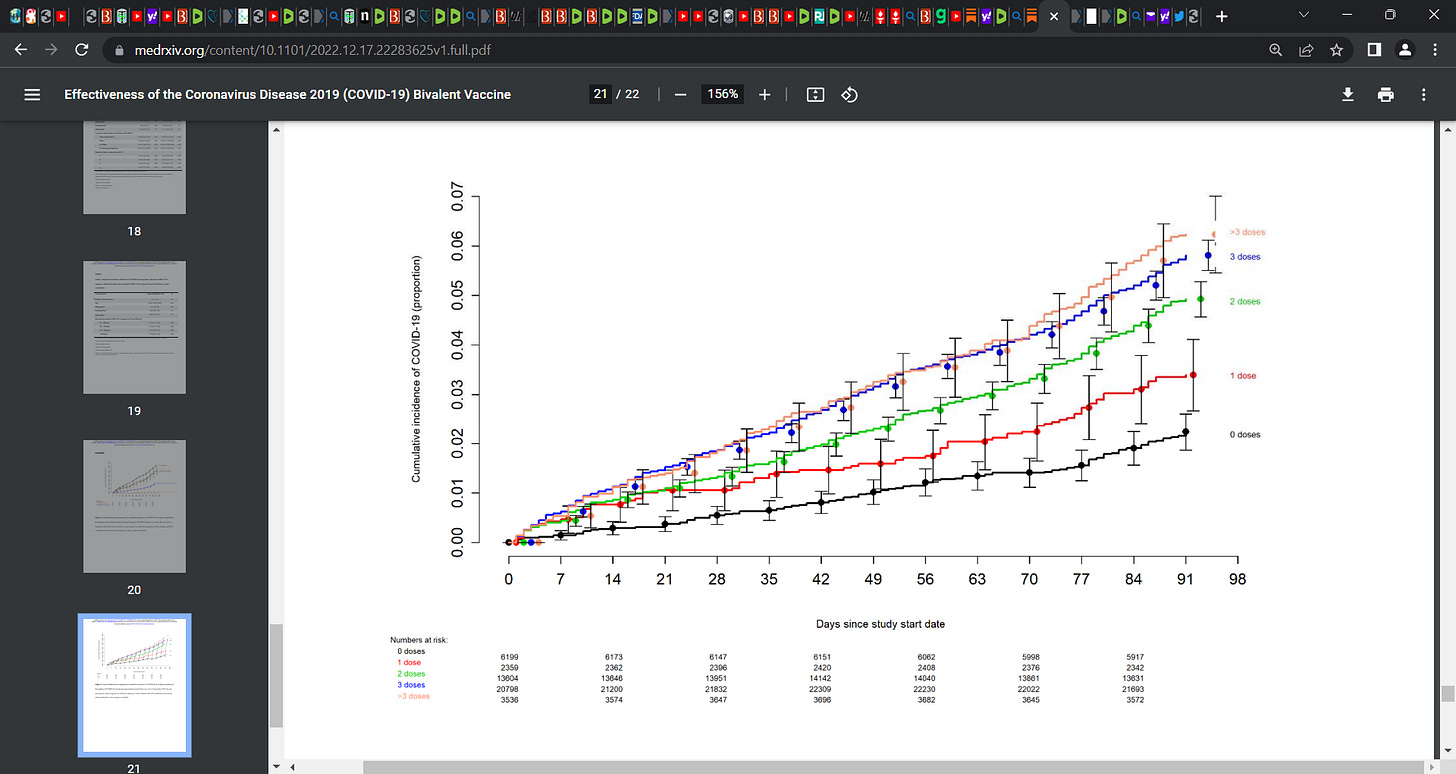
Task: Print the document
Action: [x=1386, y=94]
